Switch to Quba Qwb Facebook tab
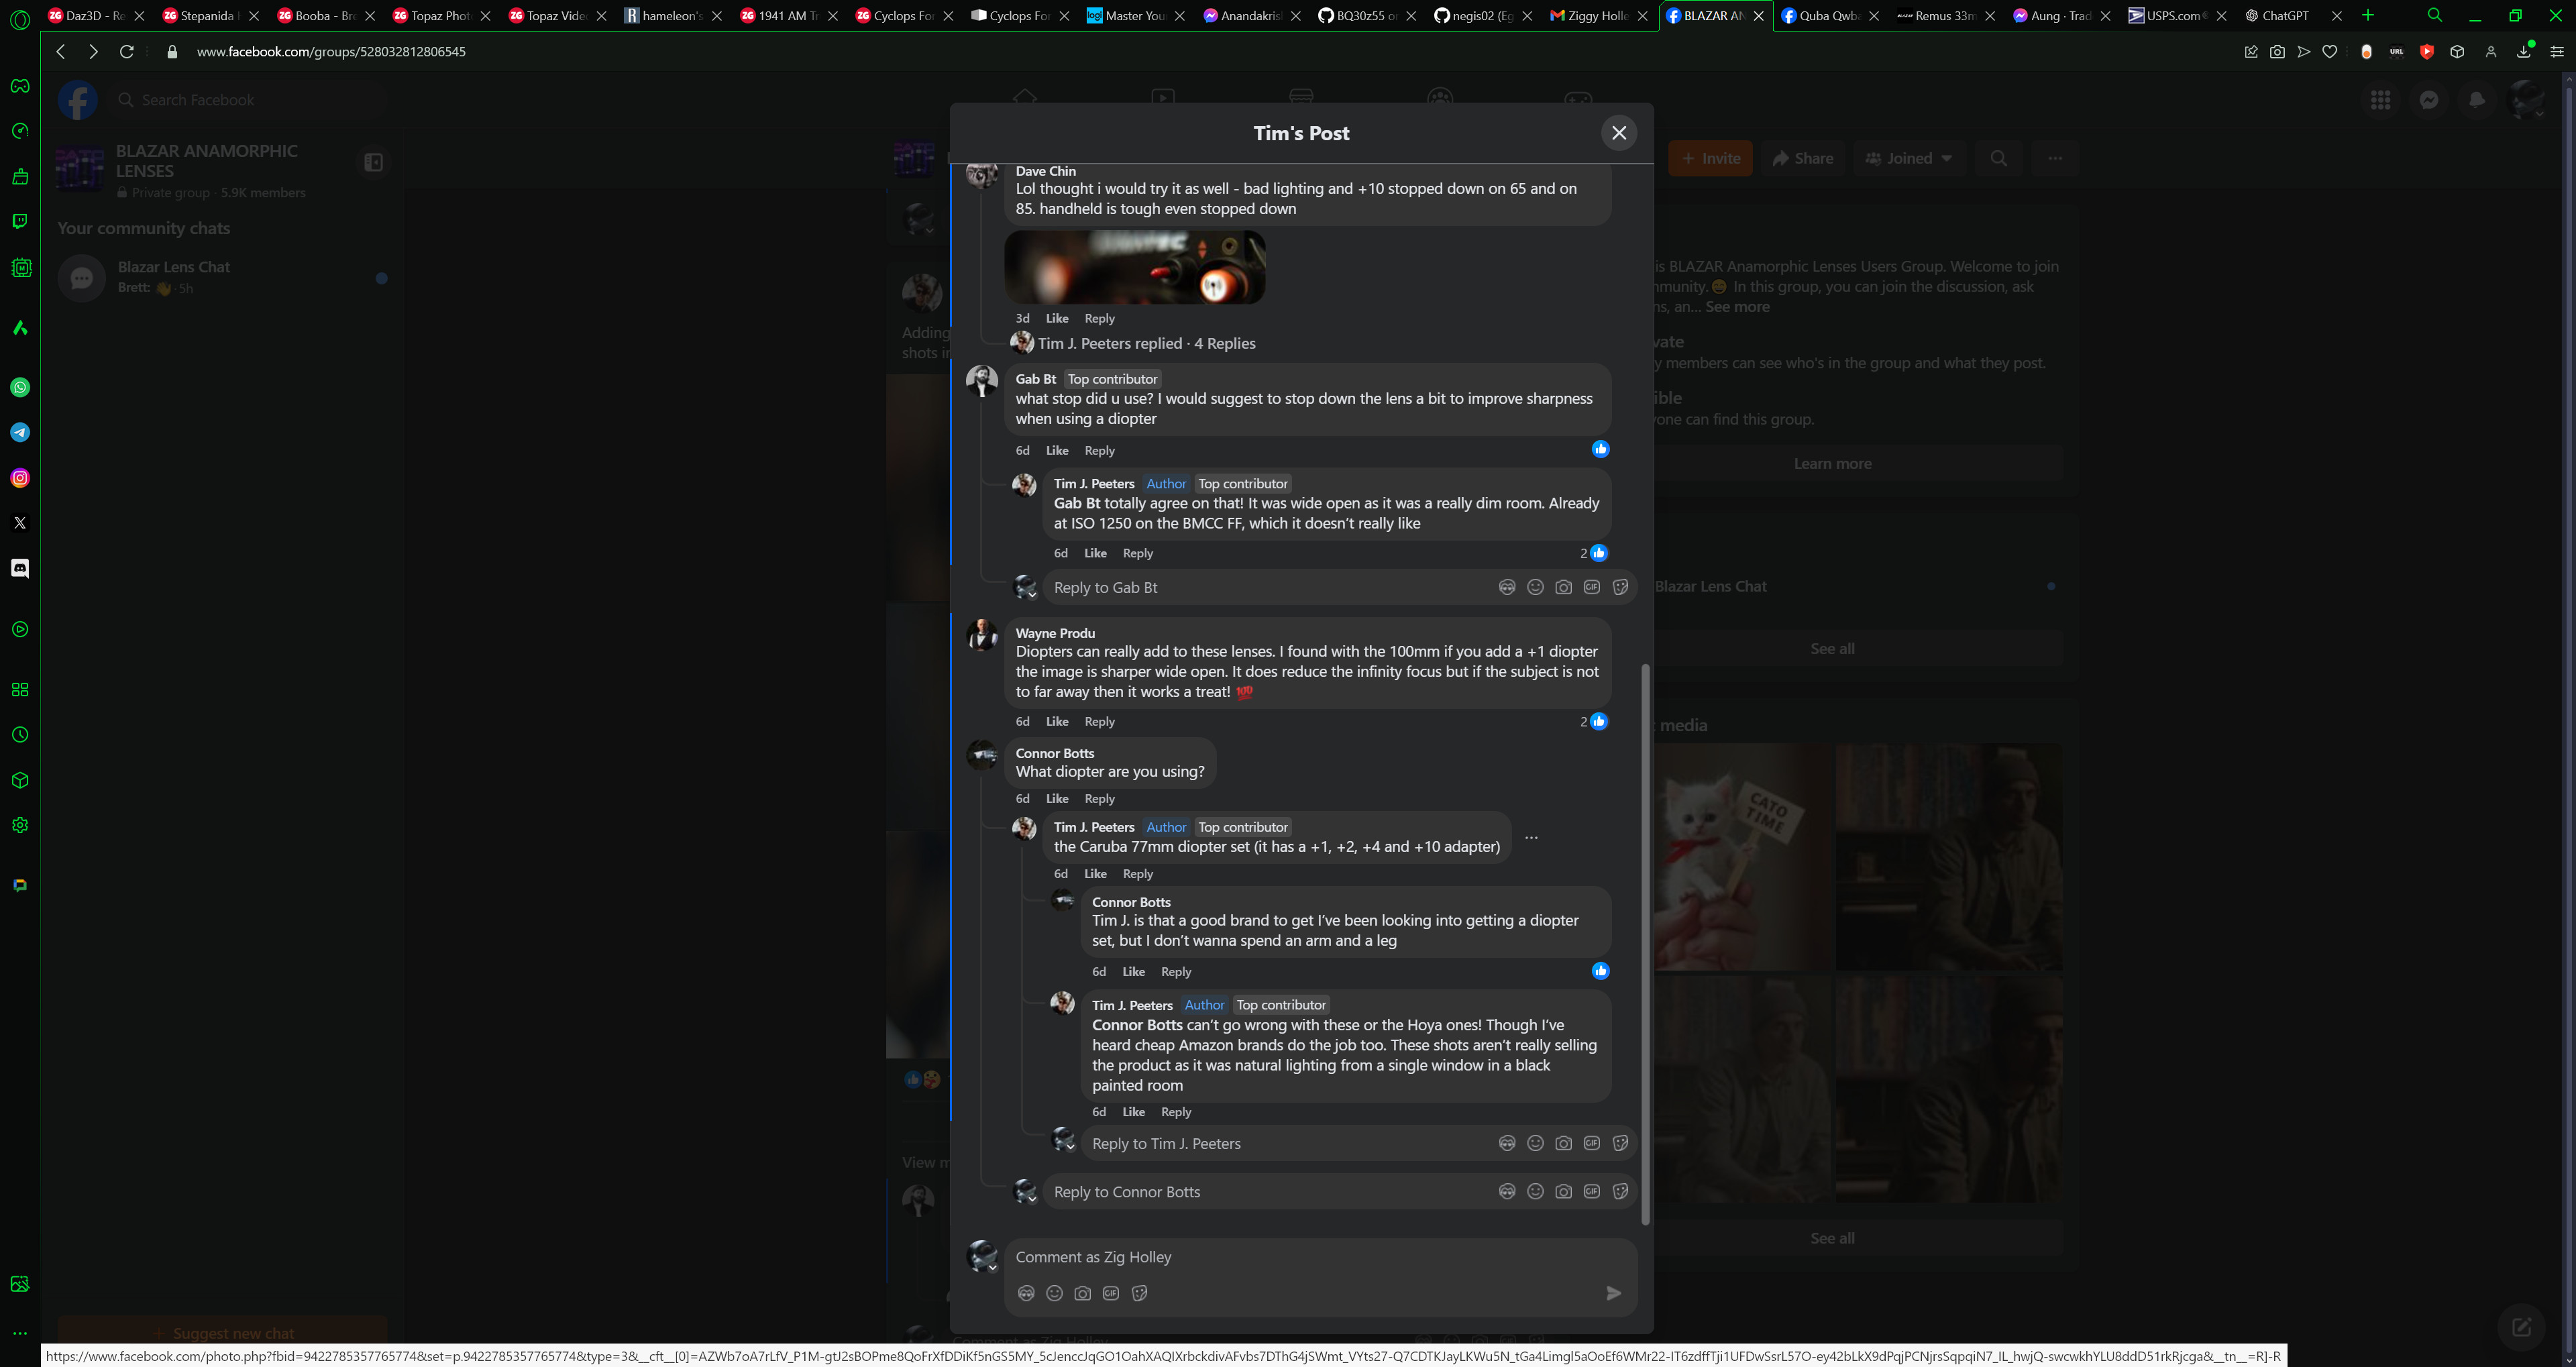Viewport: 2576px width, 1367px height. [1829, 15]
